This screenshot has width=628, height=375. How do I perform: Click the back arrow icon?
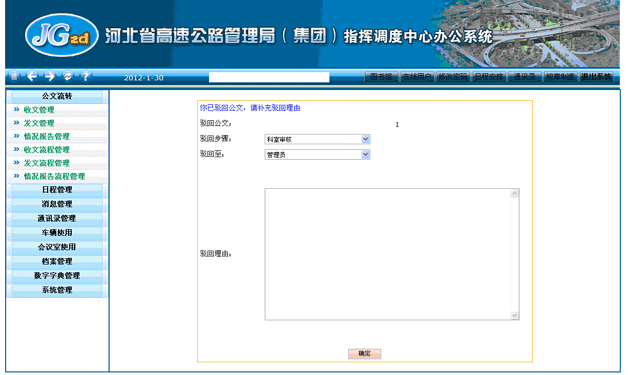[32, 76]
